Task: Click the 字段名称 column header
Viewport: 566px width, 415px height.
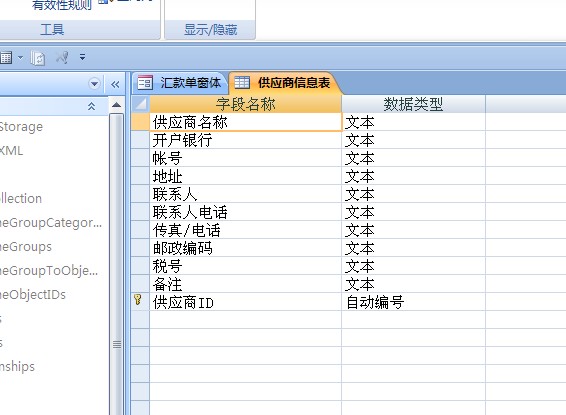Action: point(245,104)
